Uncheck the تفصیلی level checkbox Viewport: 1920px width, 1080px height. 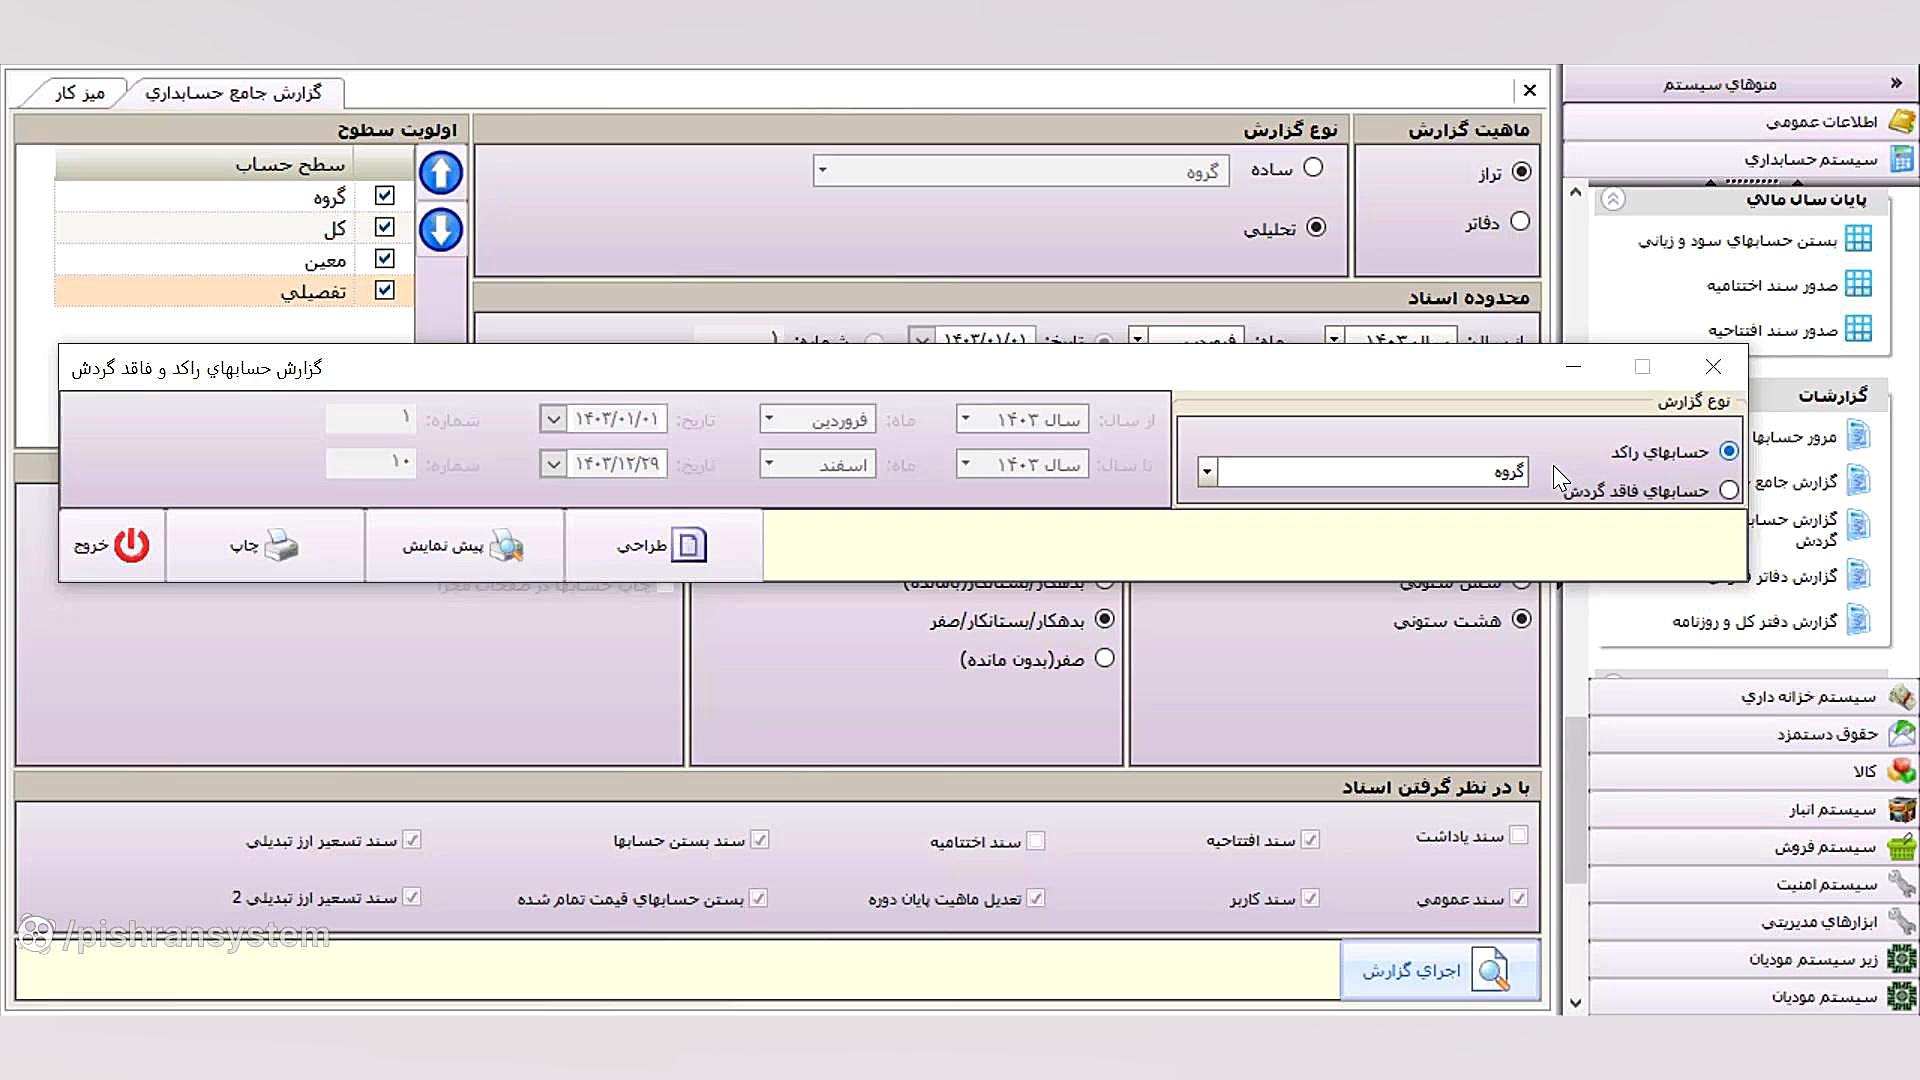point(384,290)
